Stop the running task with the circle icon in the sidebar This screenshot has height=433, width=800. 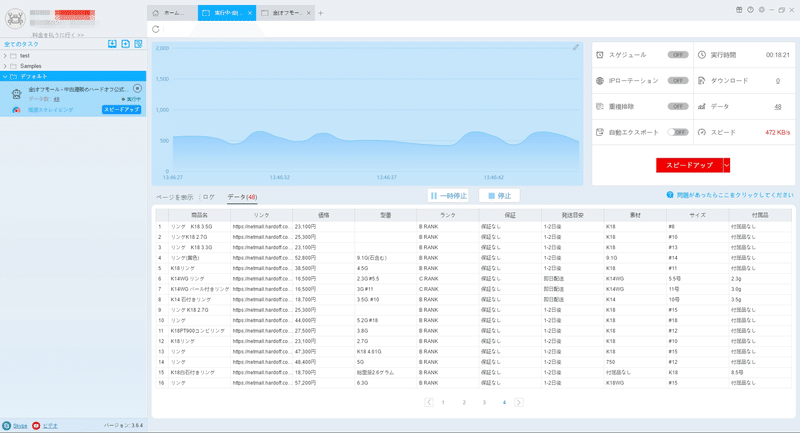tap(137, 88)
